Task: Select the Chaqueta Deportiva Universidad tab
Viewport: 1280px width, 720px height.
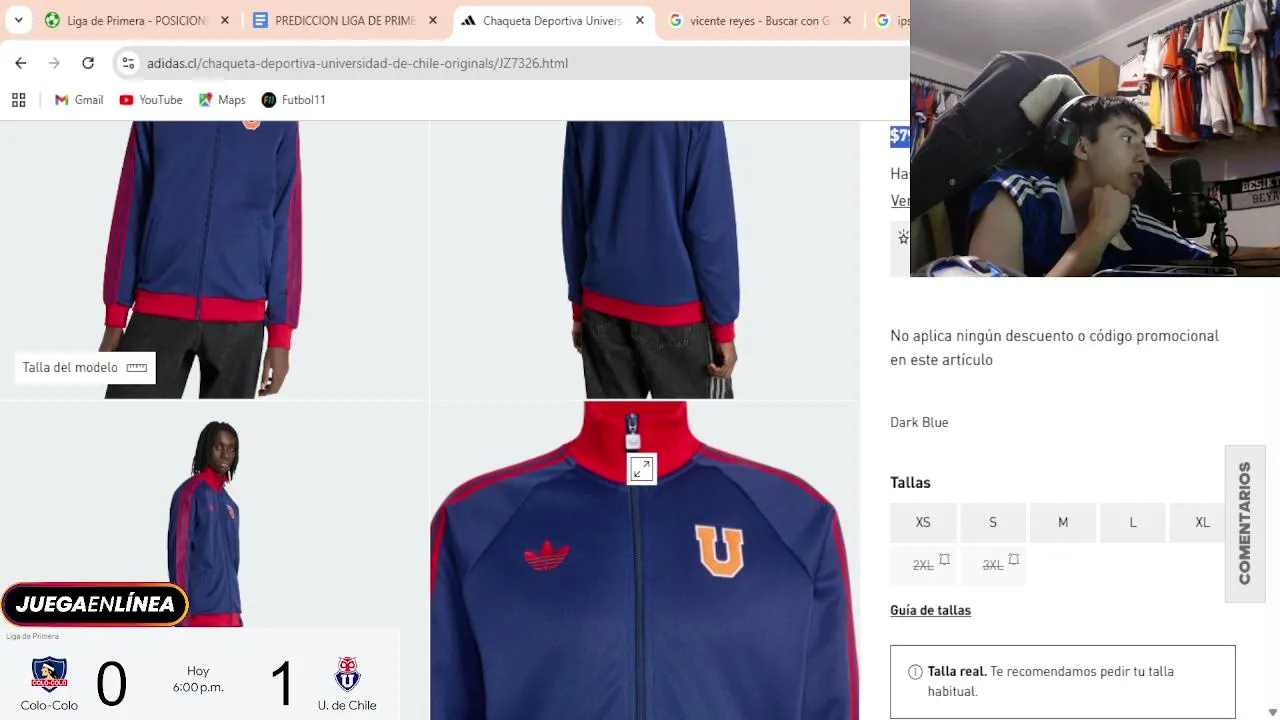Action: [553, 20]
